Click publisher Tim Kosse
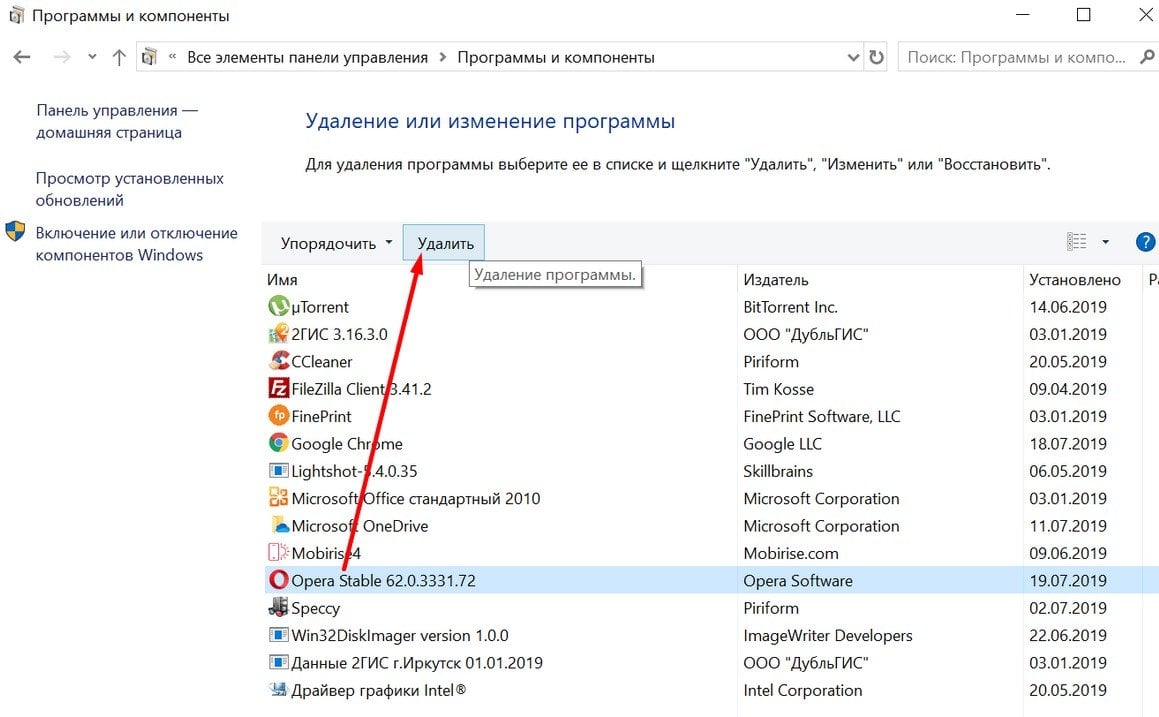Viewport: 1159px width, 717px height. tap(778, 388)
